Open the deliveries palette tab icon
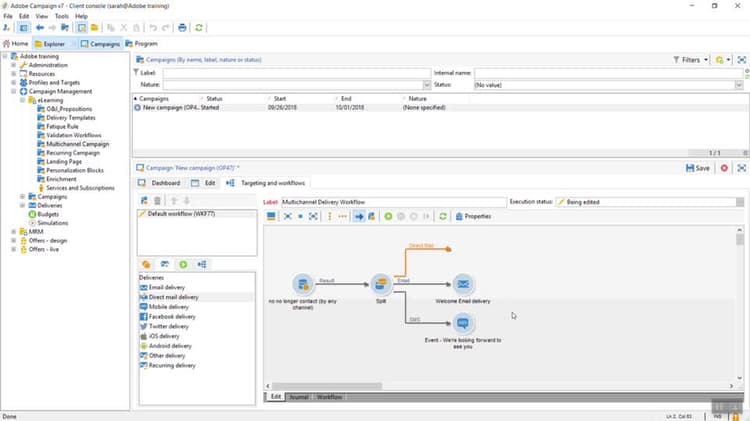 [165, 265]
